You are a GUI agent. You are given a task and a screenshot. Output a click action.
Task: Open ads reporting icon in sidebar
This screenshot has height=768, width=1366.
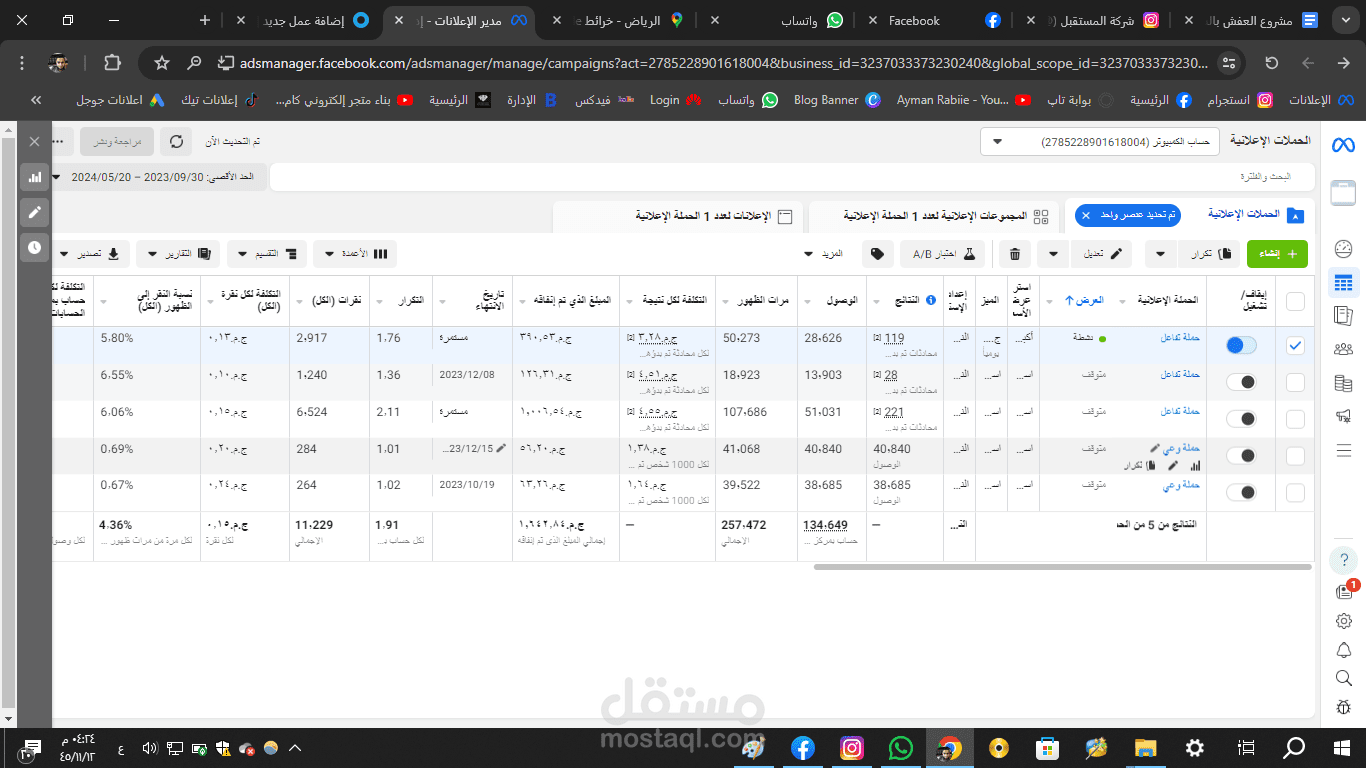(x=1343, y=316)
